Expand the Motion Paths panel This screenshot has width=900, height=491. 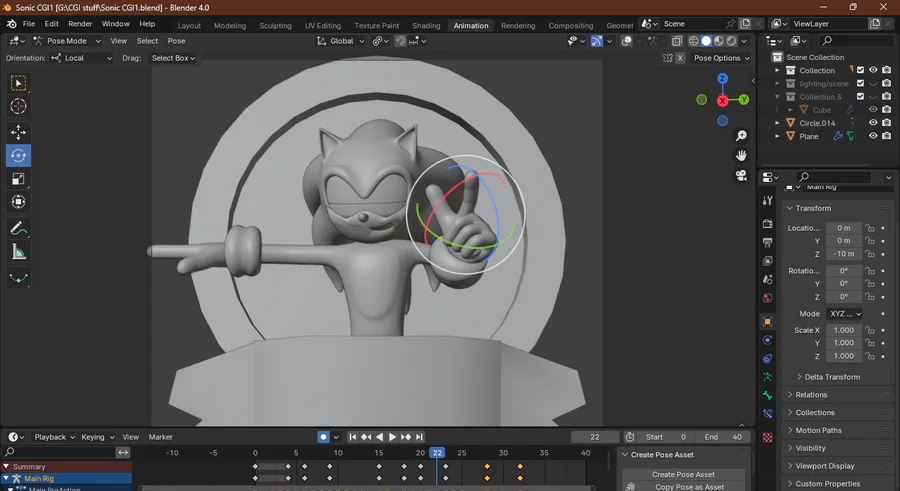pos(818,430)
